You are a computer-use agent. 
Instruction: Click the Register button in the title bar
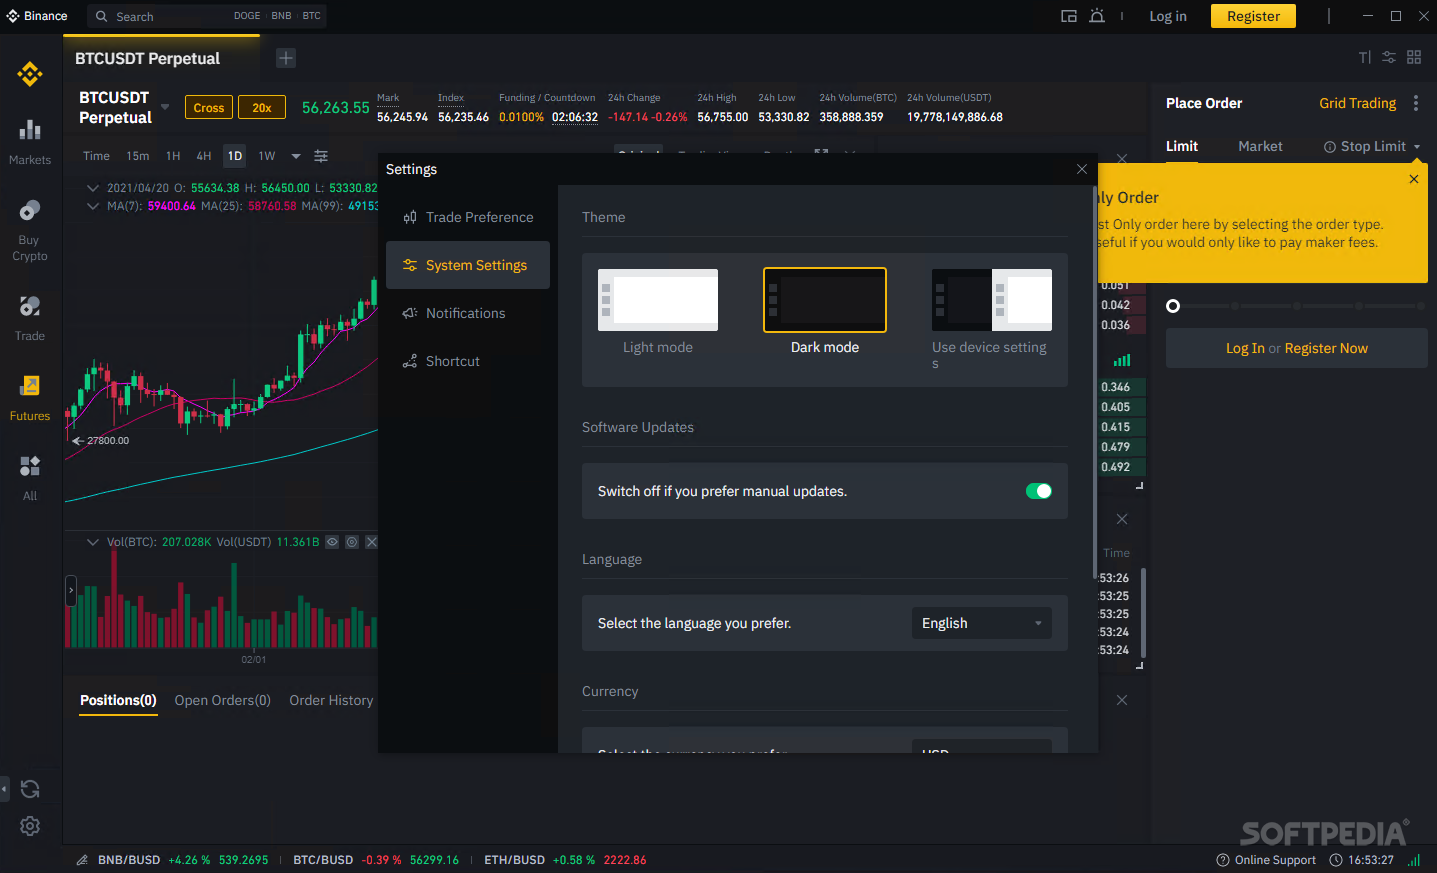[x=1253, y=16]
